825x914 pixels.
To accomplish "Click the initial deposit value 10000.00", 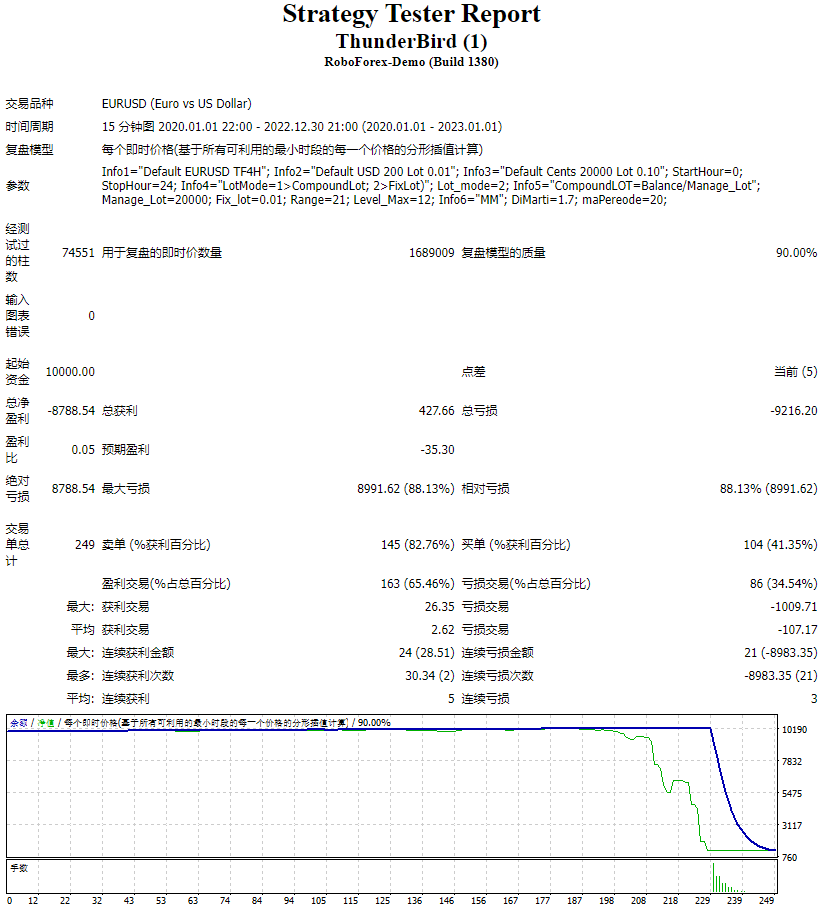I will coord(70,371).
